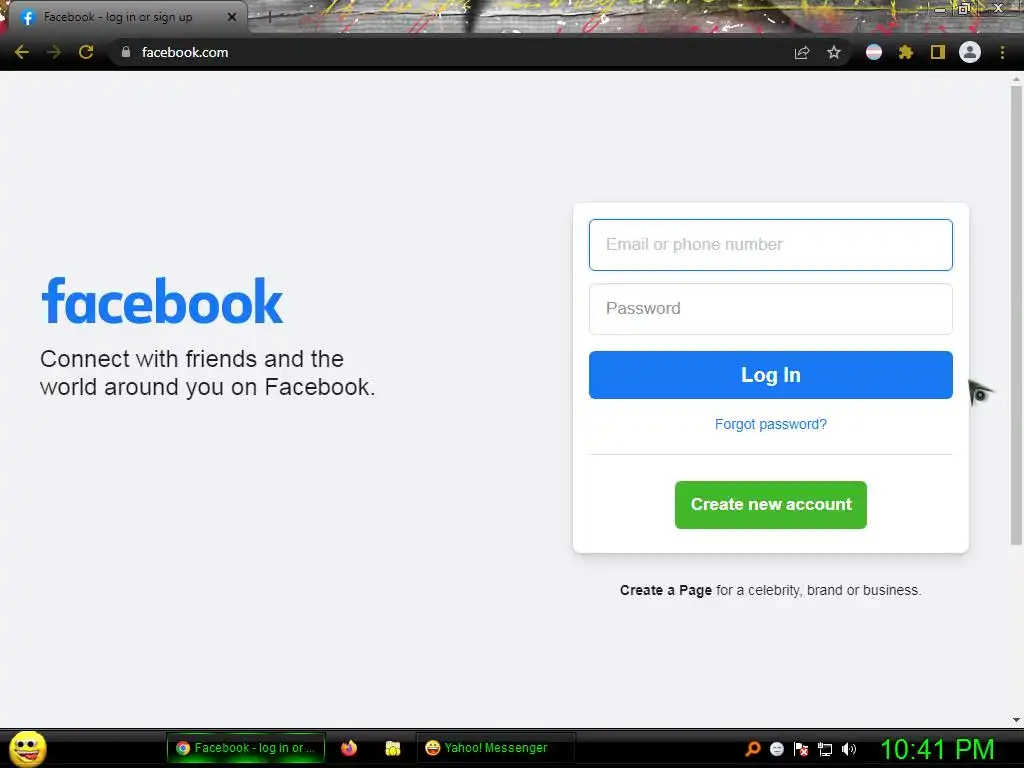This screenshot has height=768, width=1024.
Task: Click the speaker volume tray icon
Action: (x=849, y=749)
